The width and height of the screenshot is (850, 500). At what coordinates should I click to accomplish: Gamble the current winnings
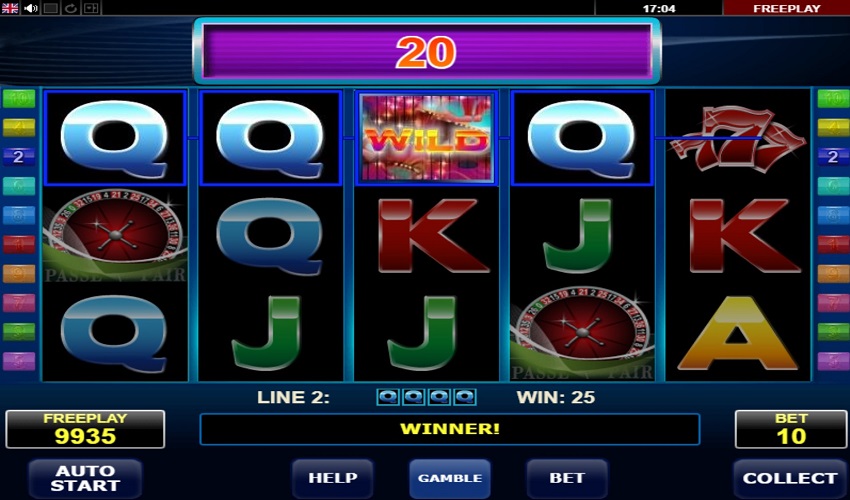(x=450, y=478)
